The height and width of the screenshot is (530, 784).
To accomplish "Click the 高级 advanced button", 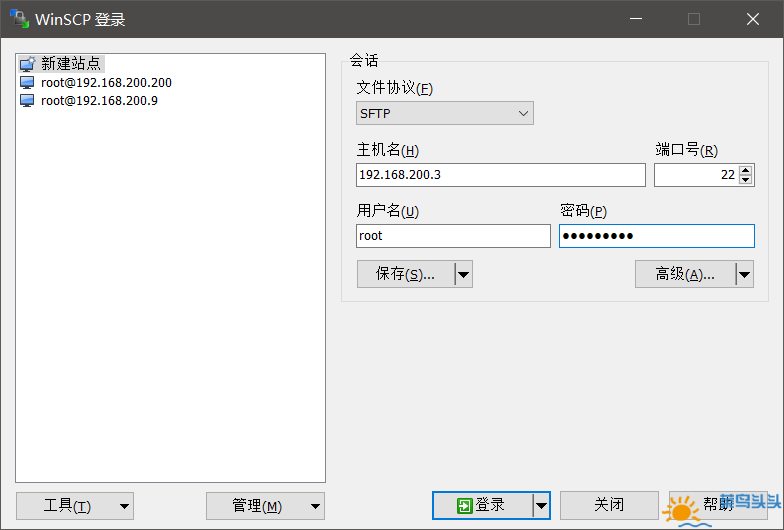I will point(685,274).
